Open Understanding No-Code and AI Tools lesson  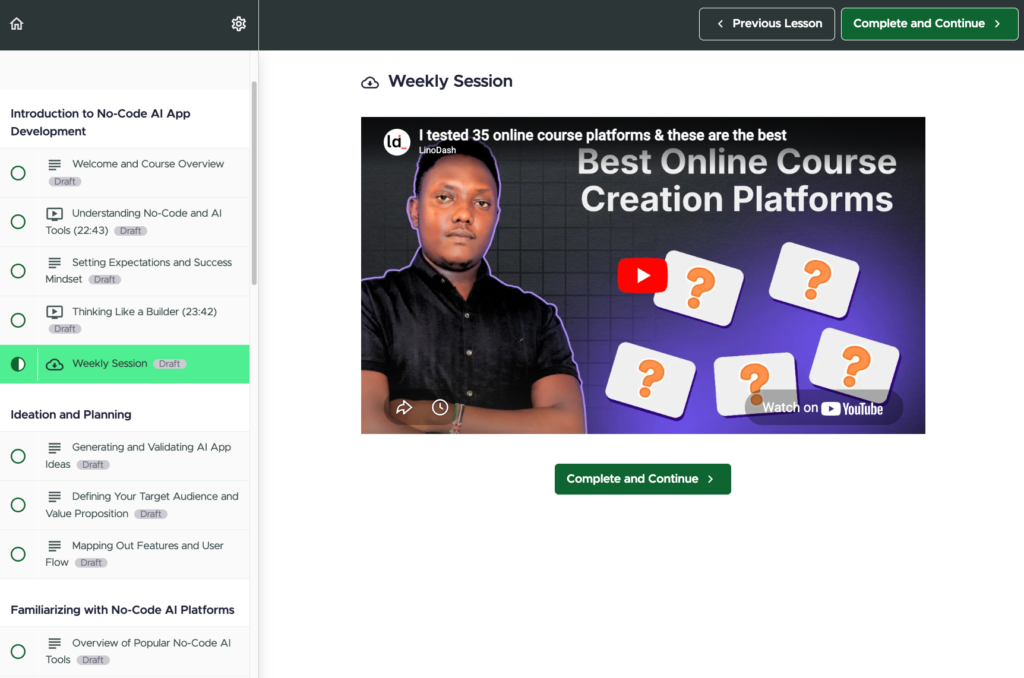coord(146,214)
